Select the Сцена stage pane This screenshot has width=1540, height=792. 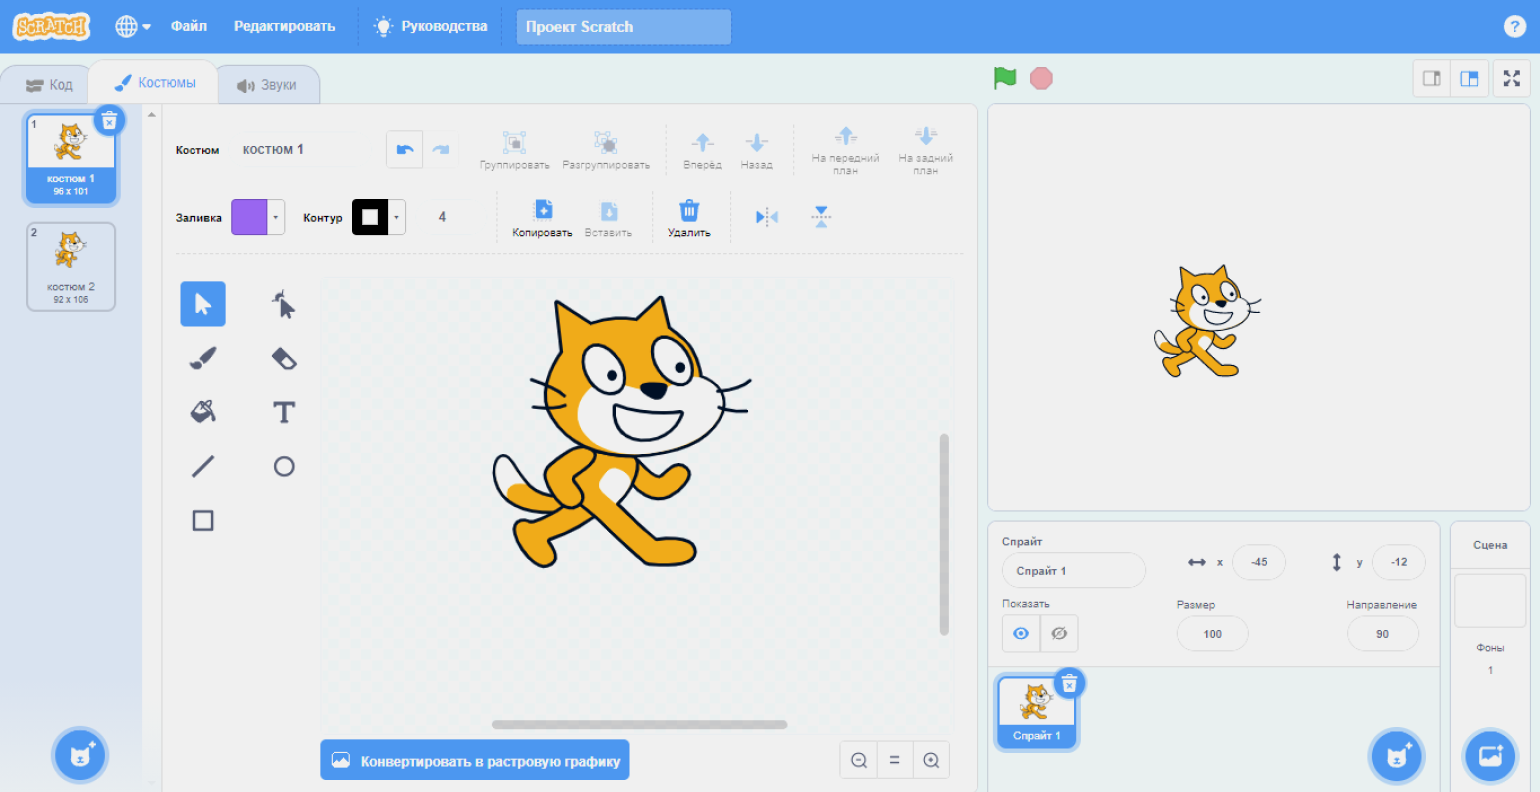click(1490, 600)
